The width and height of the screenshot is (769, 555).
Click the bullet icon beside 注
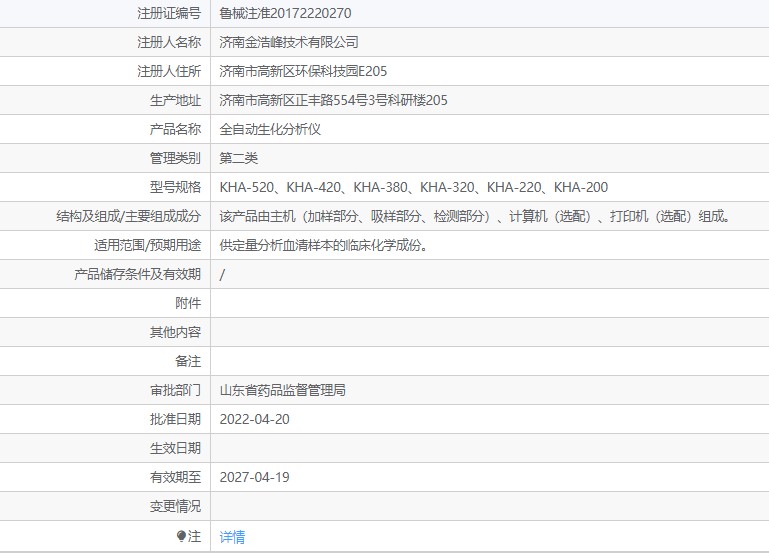click(181, 537)
